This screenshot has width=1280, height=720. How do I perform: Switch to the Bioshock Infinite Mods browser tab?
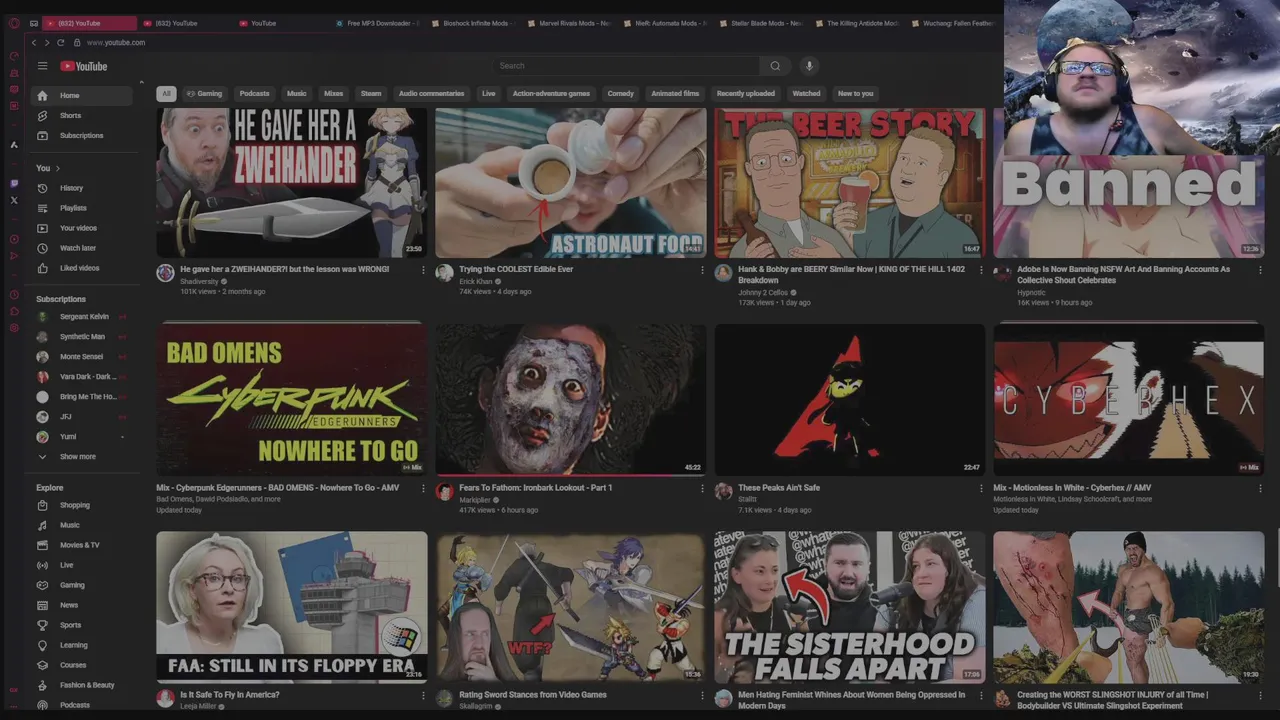pyautogui.click(x=475, y=23)
